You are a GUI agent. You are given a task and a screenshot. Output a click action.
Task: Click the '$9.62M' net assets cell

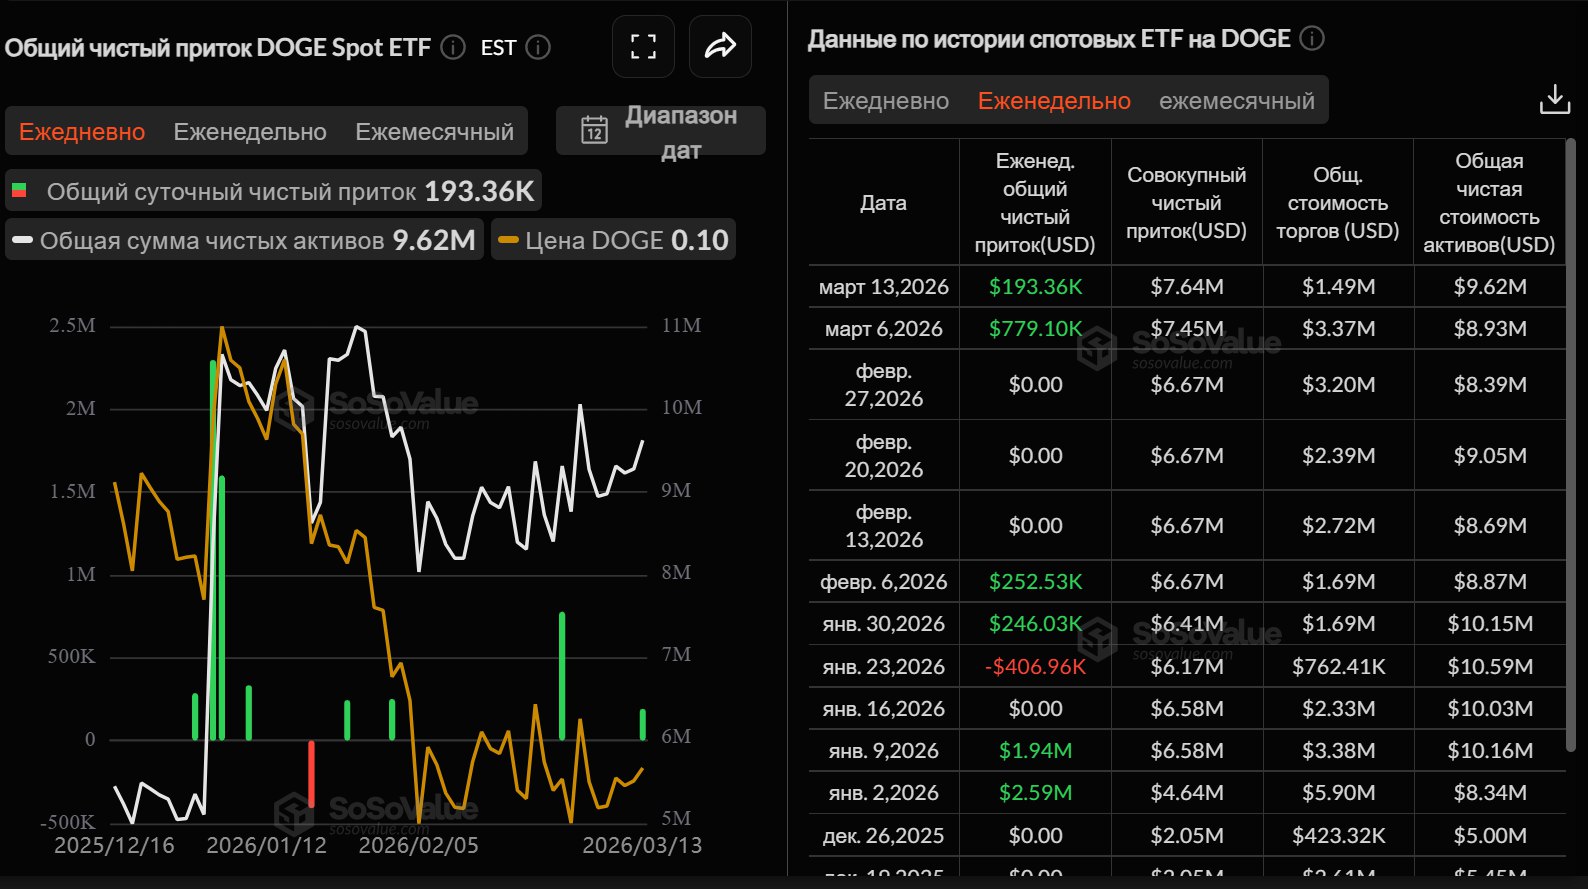coord(1489,287)
